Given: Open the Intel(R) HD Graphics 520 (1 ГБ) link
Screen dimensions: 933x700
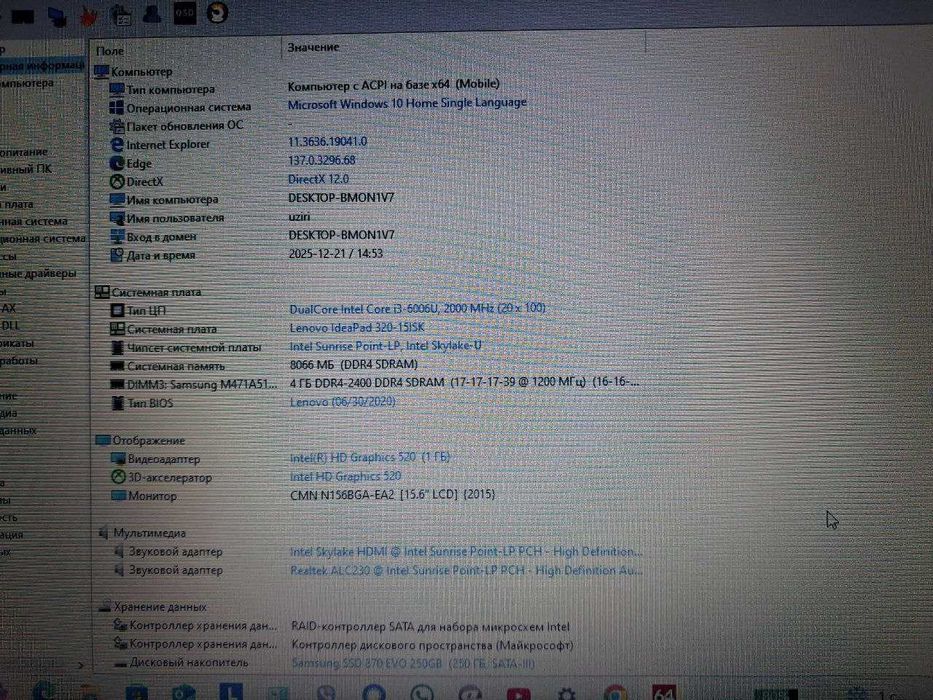Looking at the screenshot, I should [x=370, y=457].
